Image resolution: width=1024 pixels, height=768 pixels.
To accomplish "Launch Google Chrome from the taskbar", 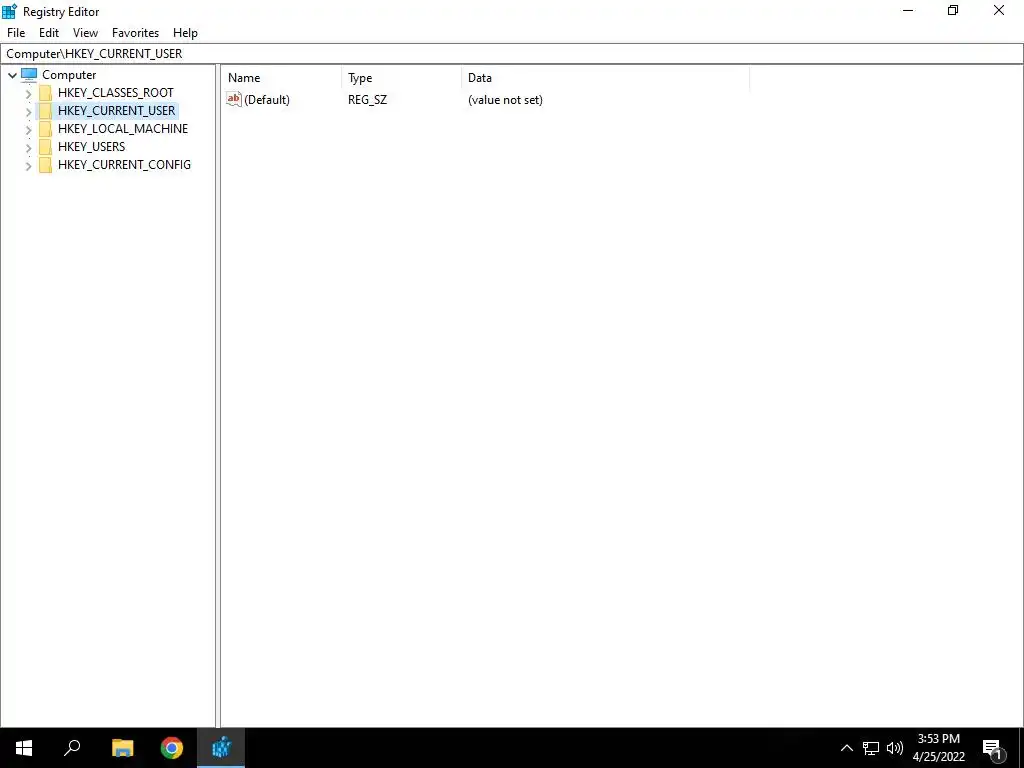I will pyautogui.click(x=171, y=748).
